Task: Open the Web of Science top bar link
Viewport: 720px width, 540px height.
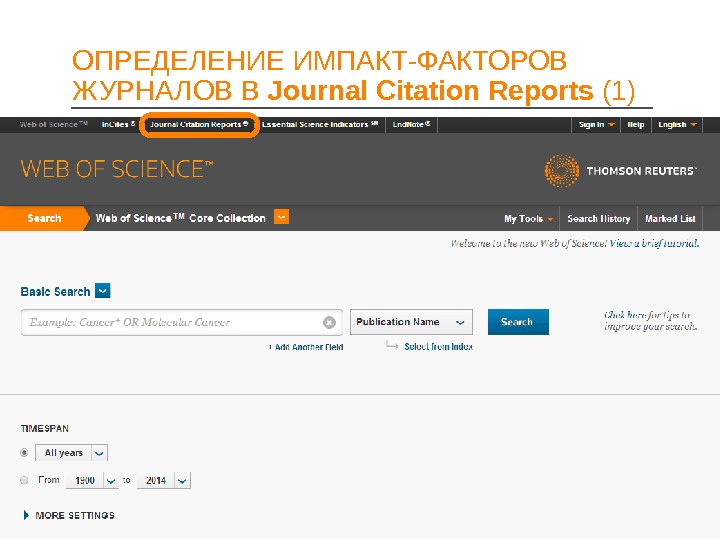Action: click(54, 124)
